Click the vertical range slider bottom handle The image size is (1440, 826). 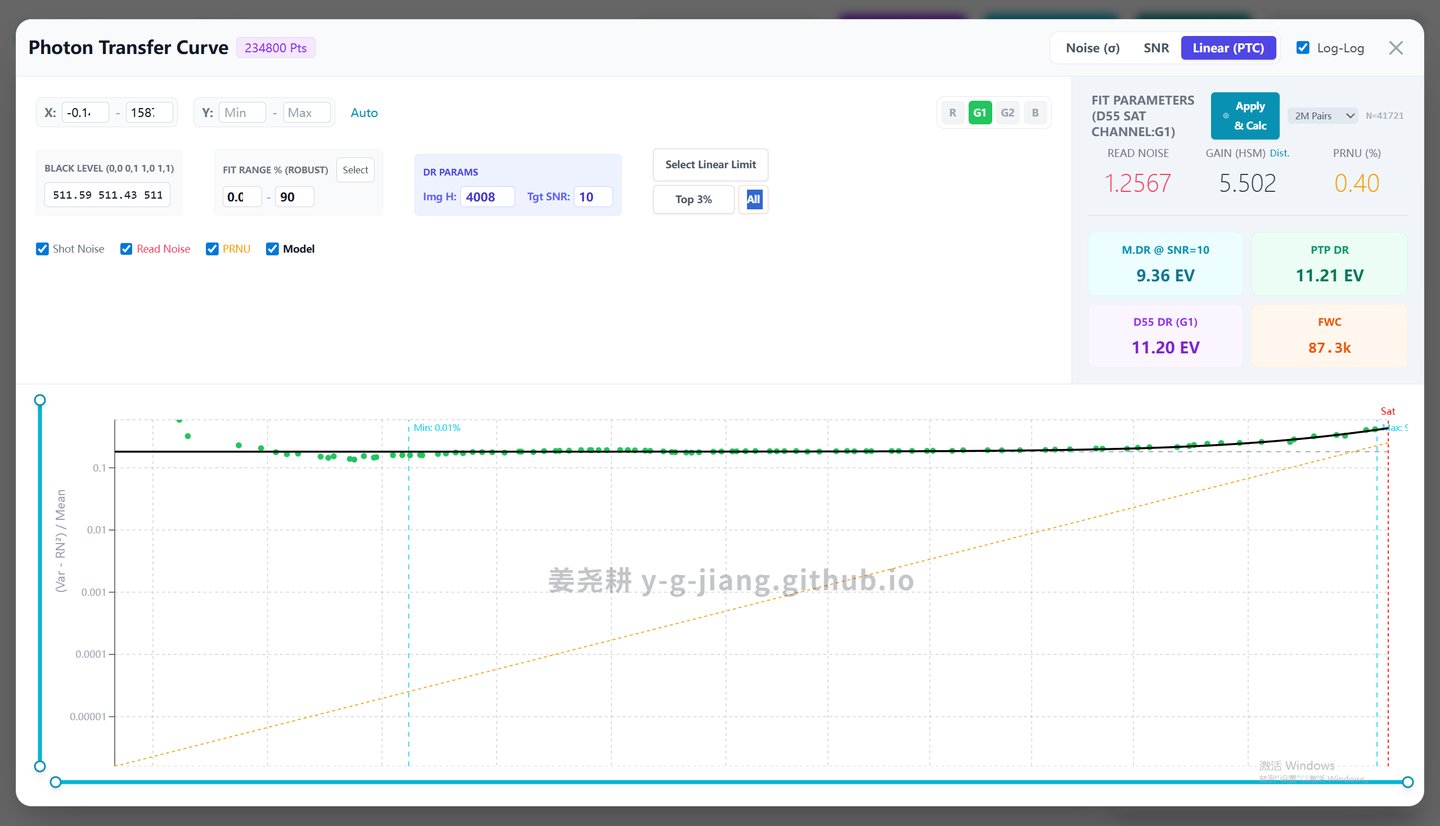click(x=40, y=767)
